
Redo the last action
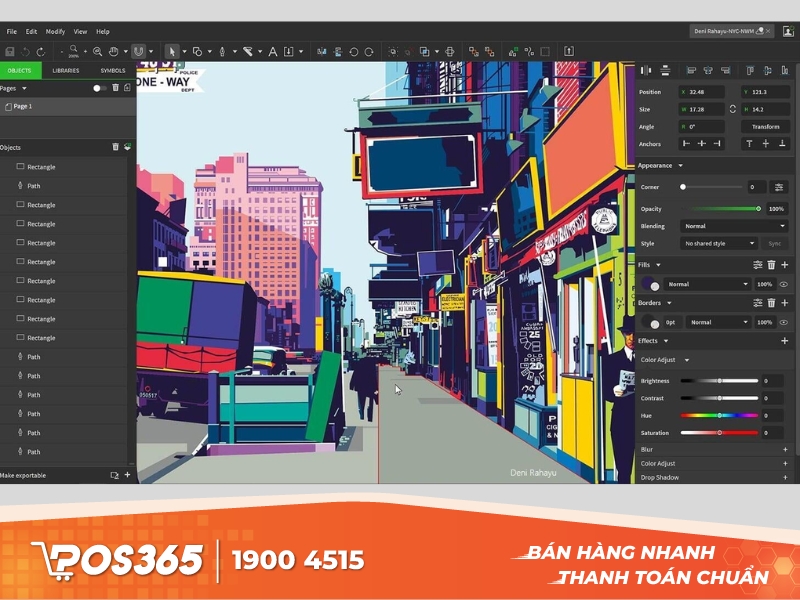click(41, 52)
